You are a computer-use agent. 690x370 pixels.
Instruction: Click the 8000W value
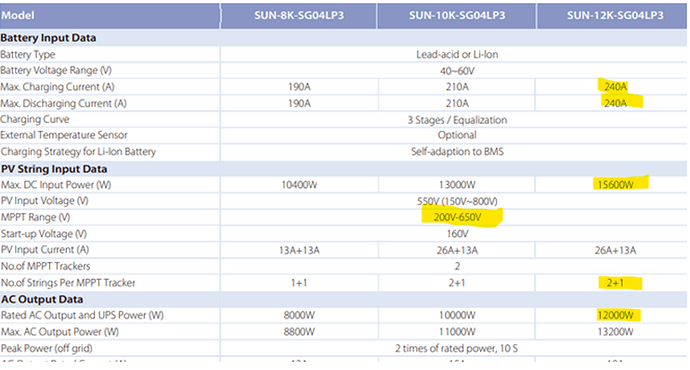point(299,315)
